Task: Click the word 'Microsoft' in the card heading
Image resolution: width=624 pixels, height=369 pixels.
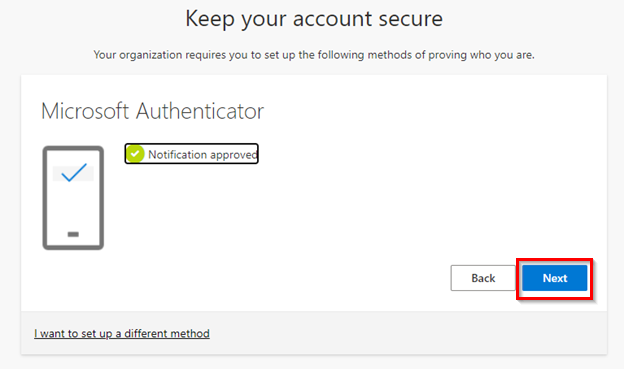Action: pyautogui.click(x=85, y=111)
